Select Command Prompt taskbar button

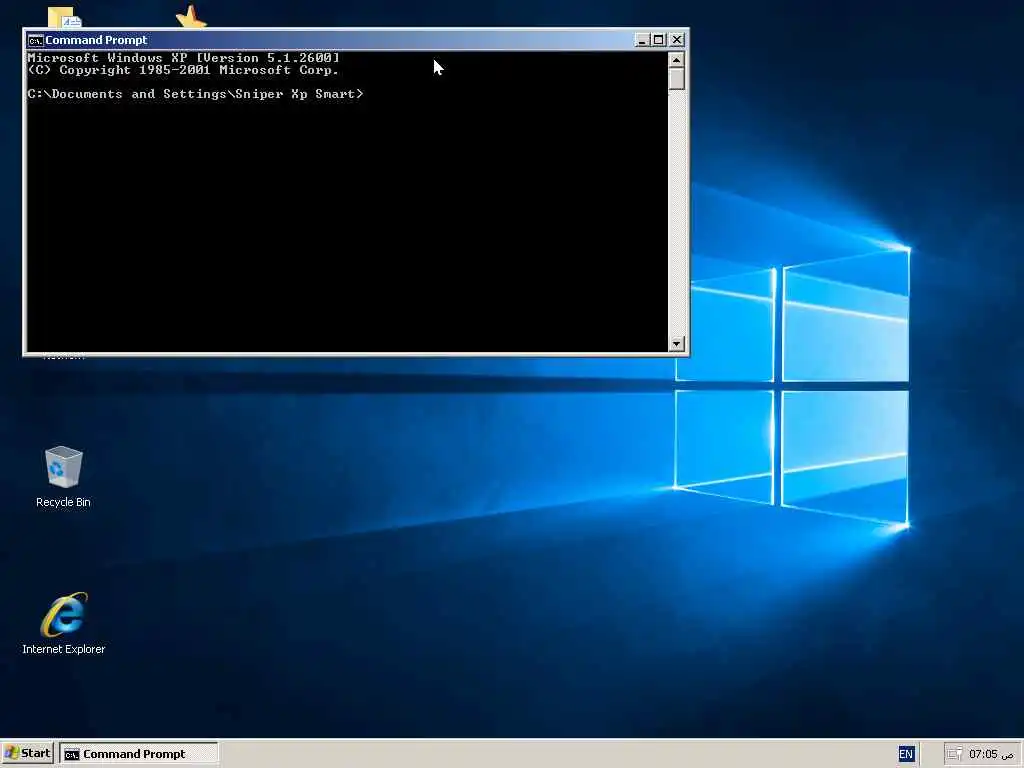tap(138, 754)
